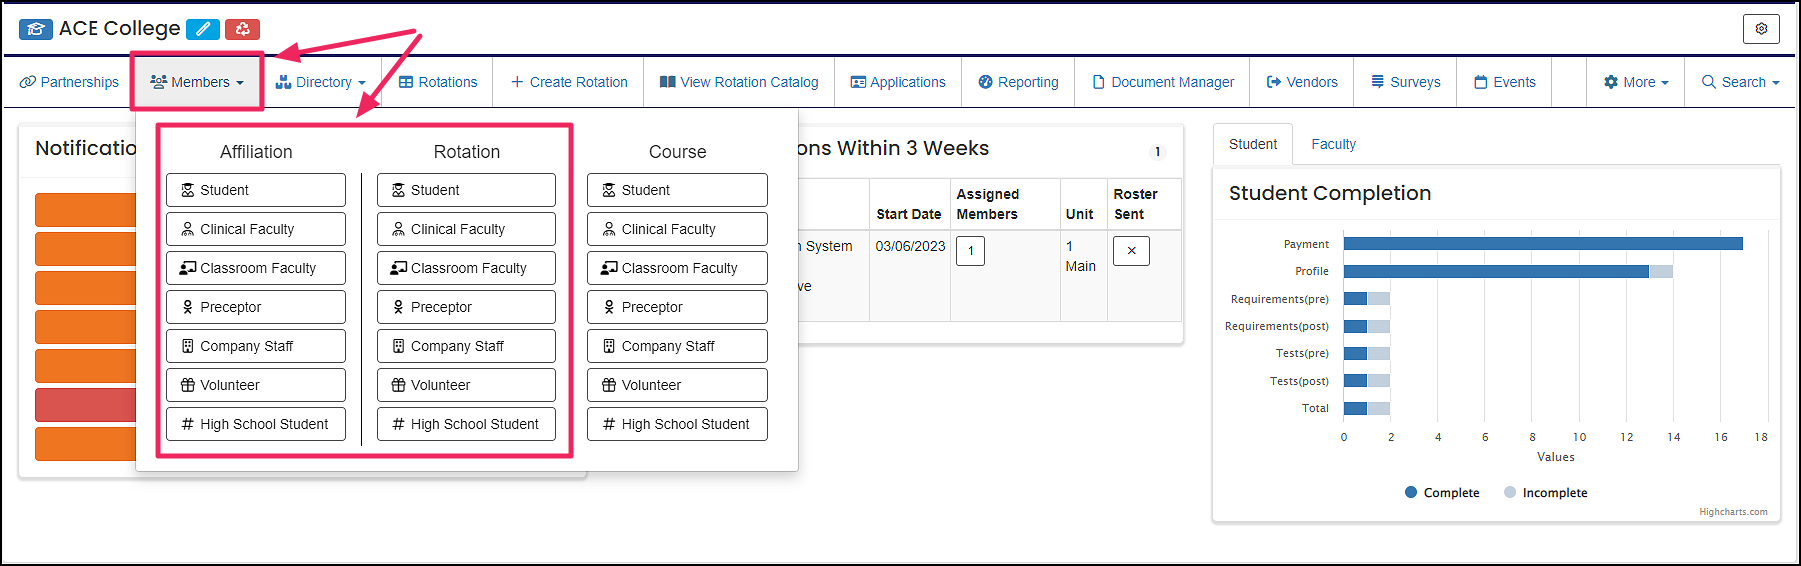This screenshot has height=566, width=1801.
Task: Select Preceptor under Course
Action: click(x=677, y=307)
